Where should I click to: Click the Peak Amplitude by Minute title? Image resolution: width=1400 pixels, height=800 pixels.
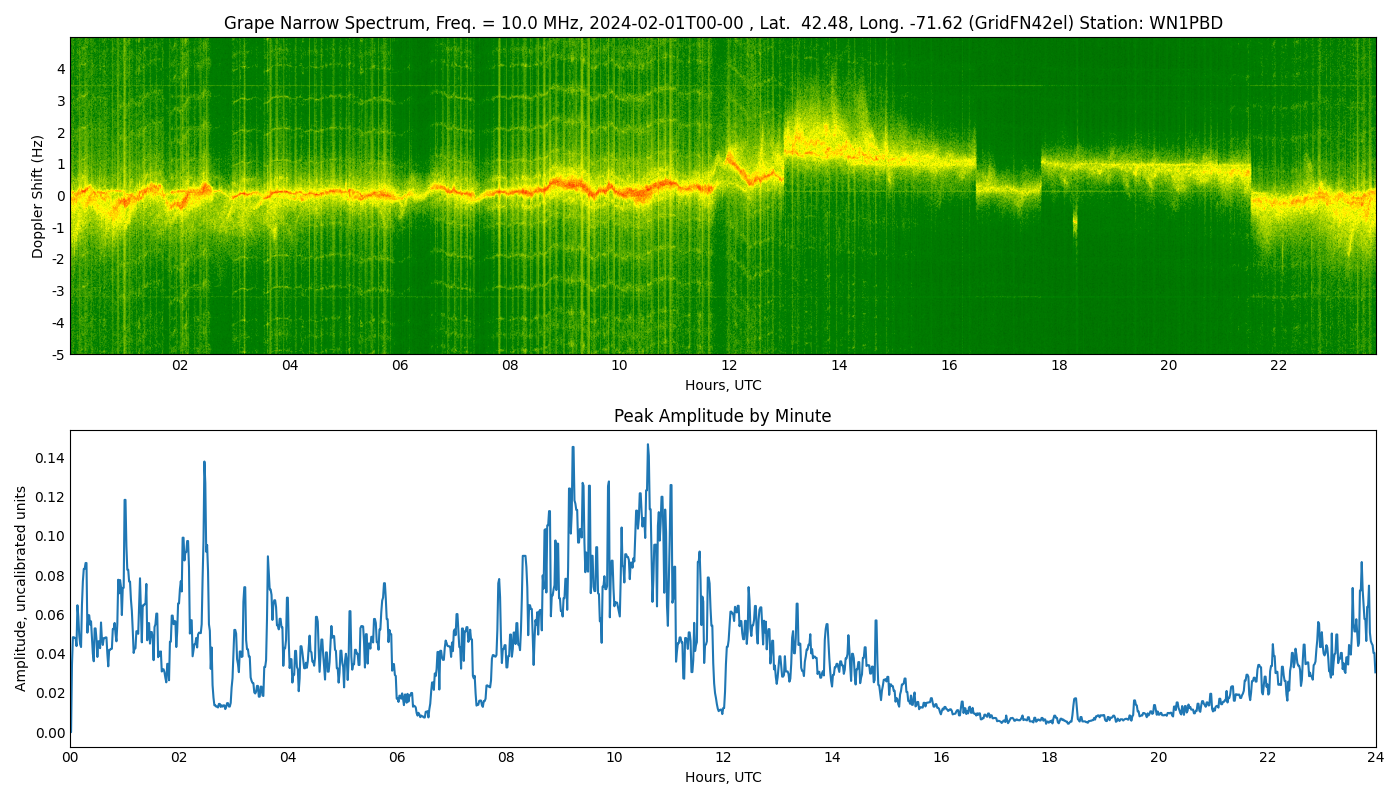(722, 416)
